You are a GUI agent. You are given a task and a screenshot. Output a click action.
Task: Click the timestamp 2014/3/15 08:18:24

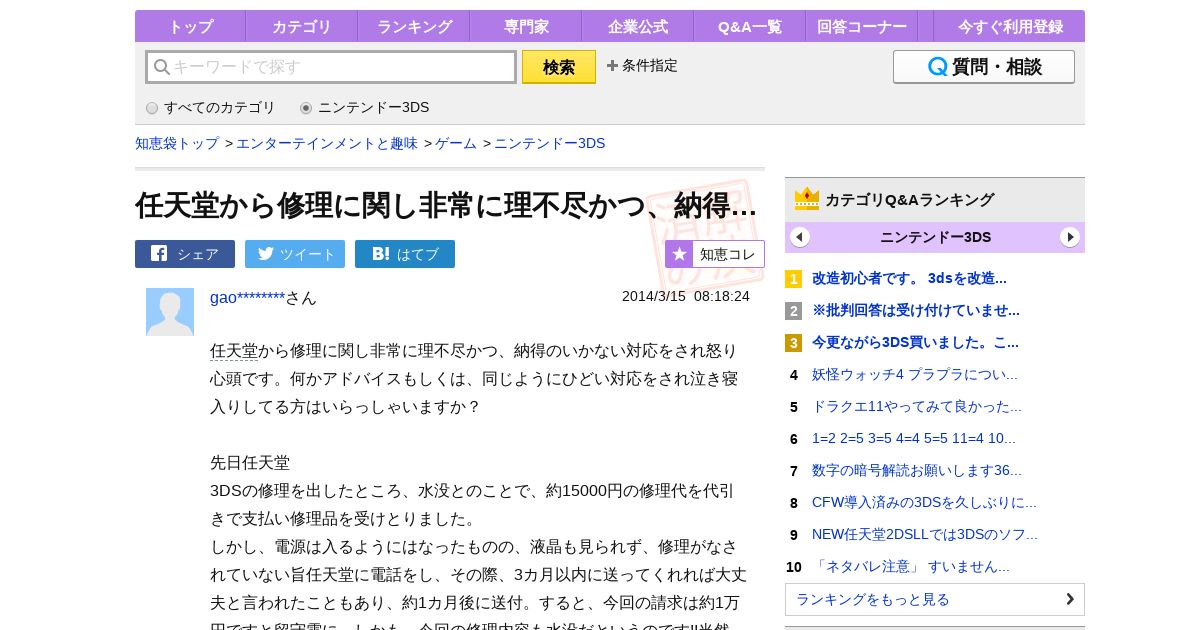(x=686, y=296)
